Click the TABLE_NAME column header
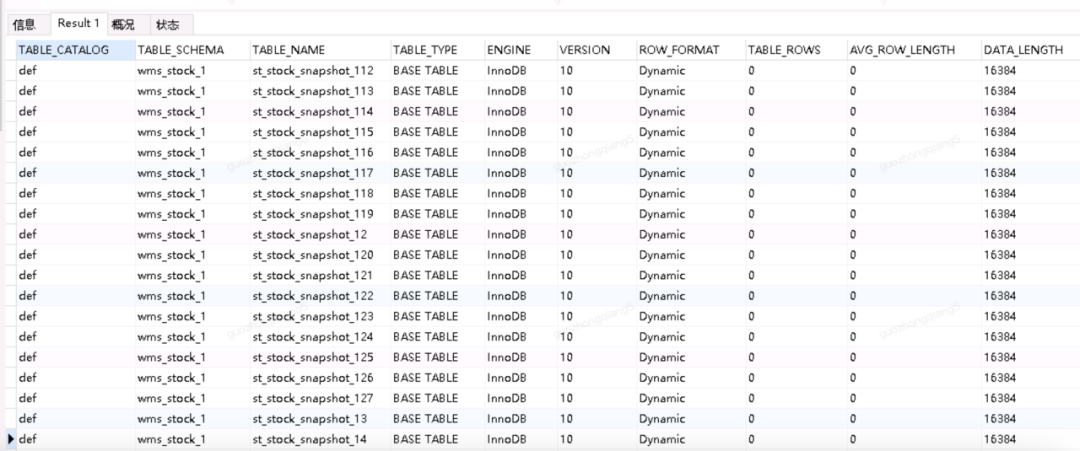 click(320, 50)
